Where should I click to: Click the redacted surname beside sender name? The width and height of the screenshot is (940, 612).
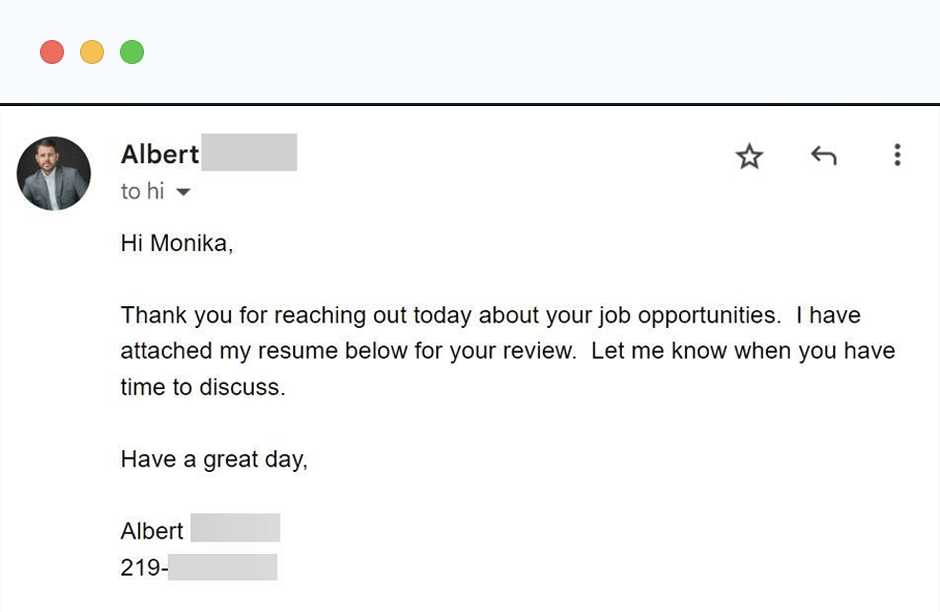coord(249,153)
